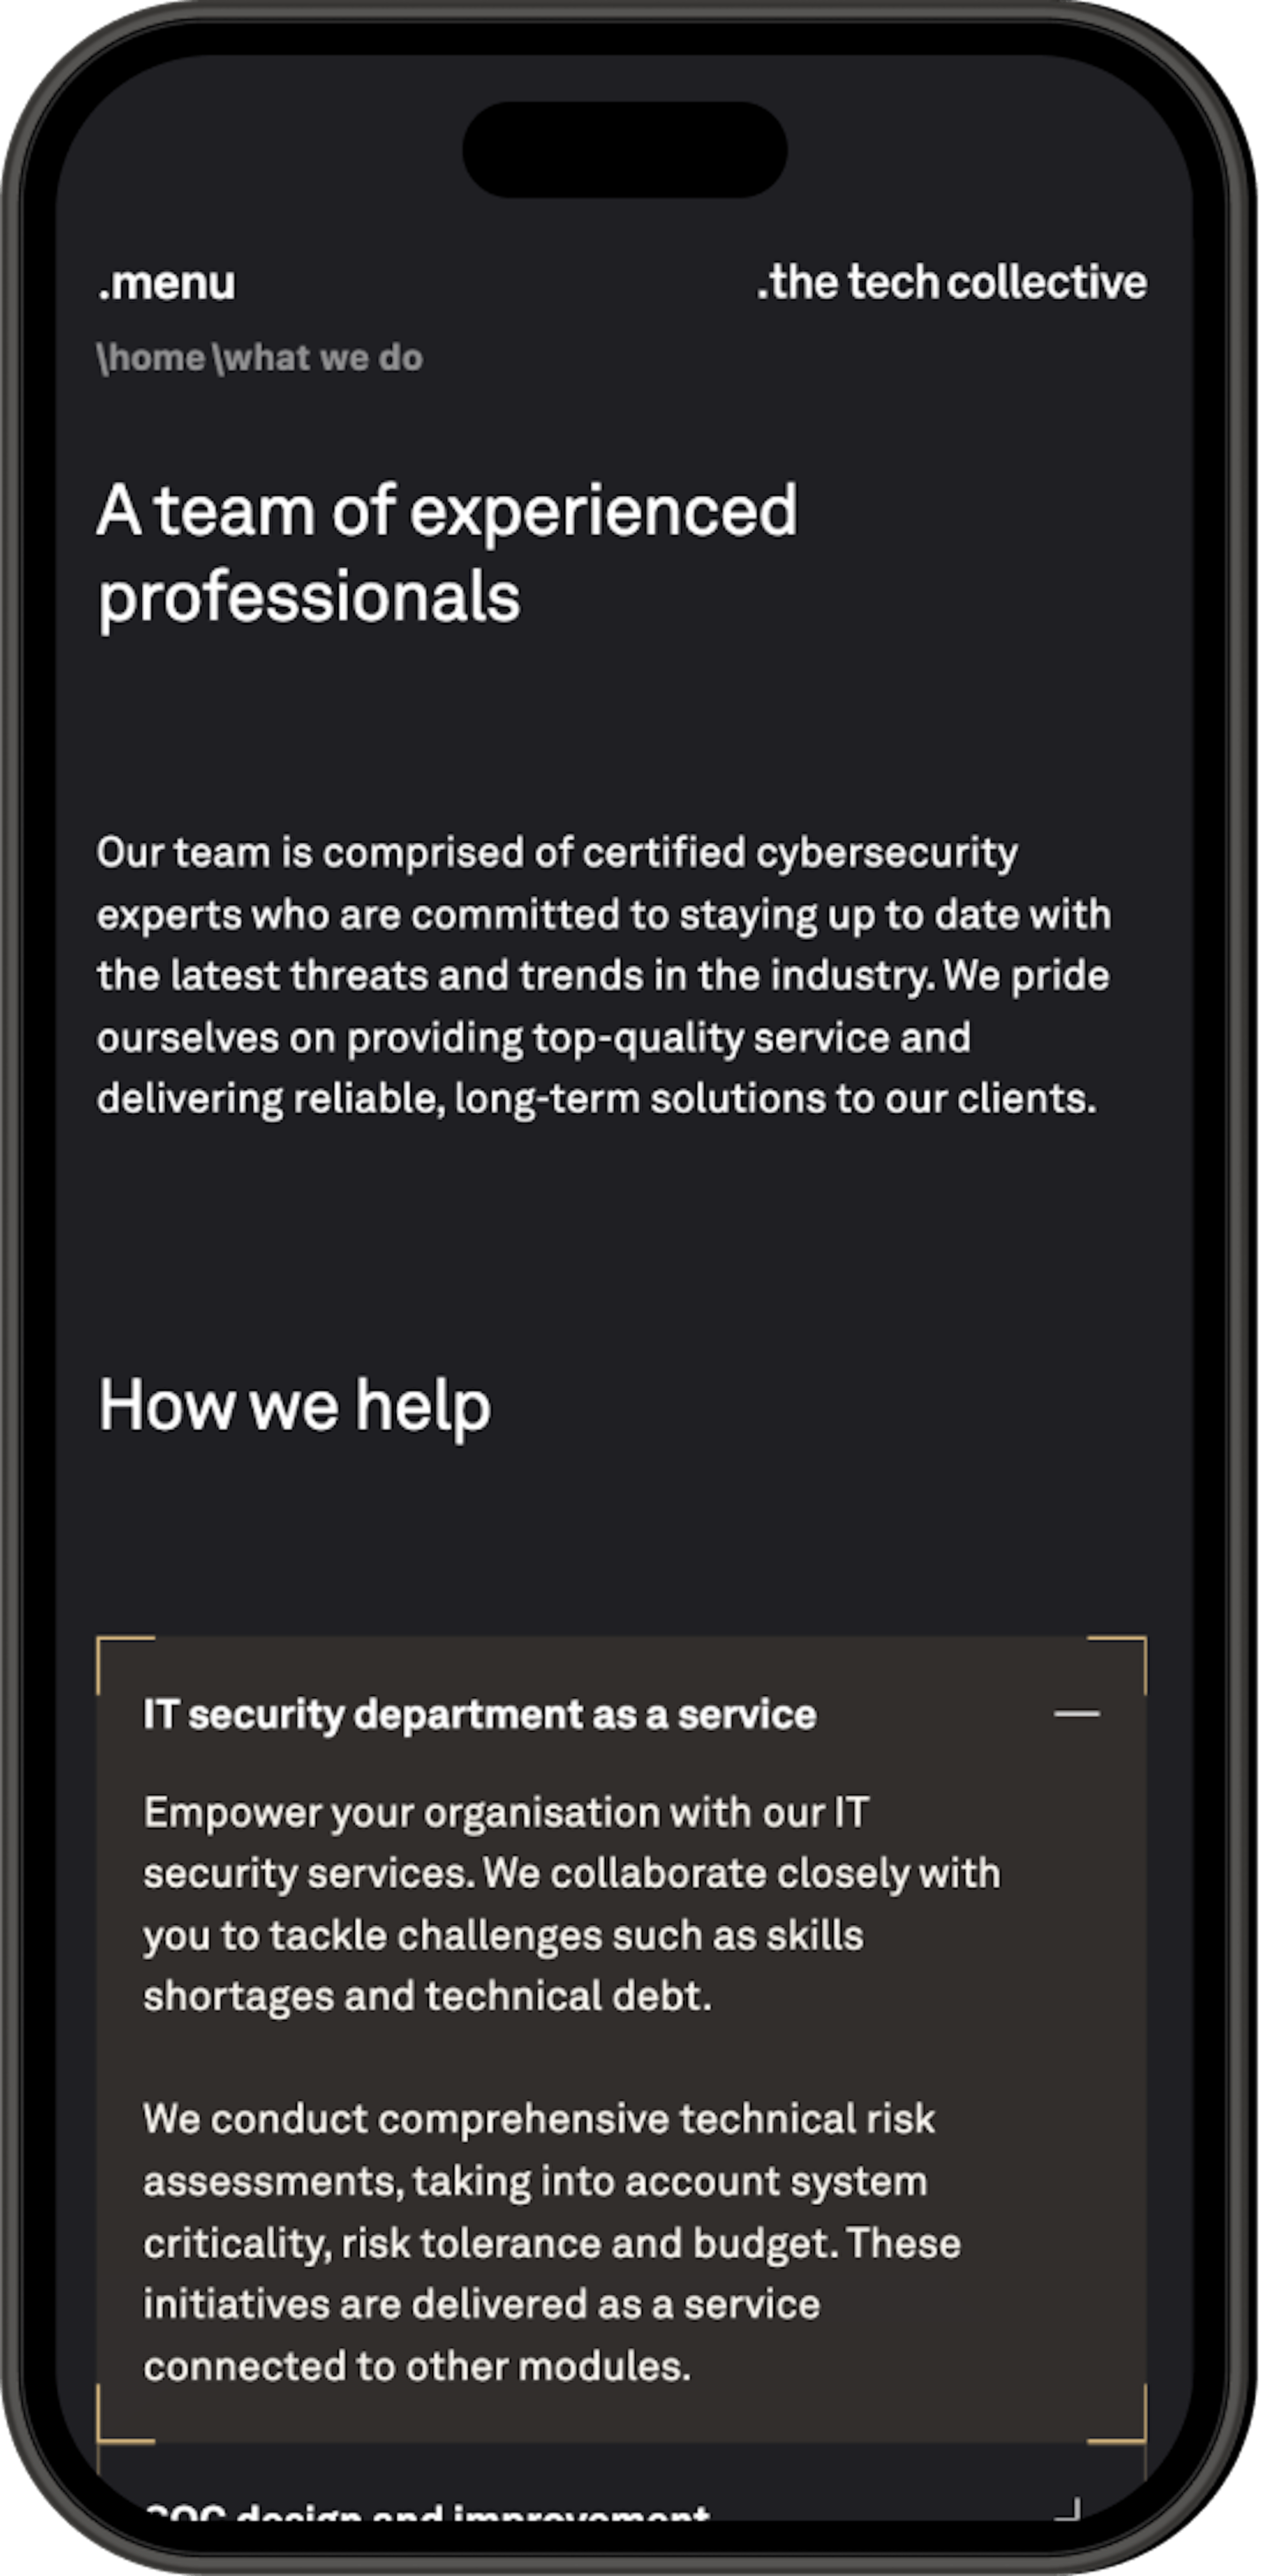Click the IT security department accordion title
This screenshot has width=1267, height=2576.
click(479, 1714)
